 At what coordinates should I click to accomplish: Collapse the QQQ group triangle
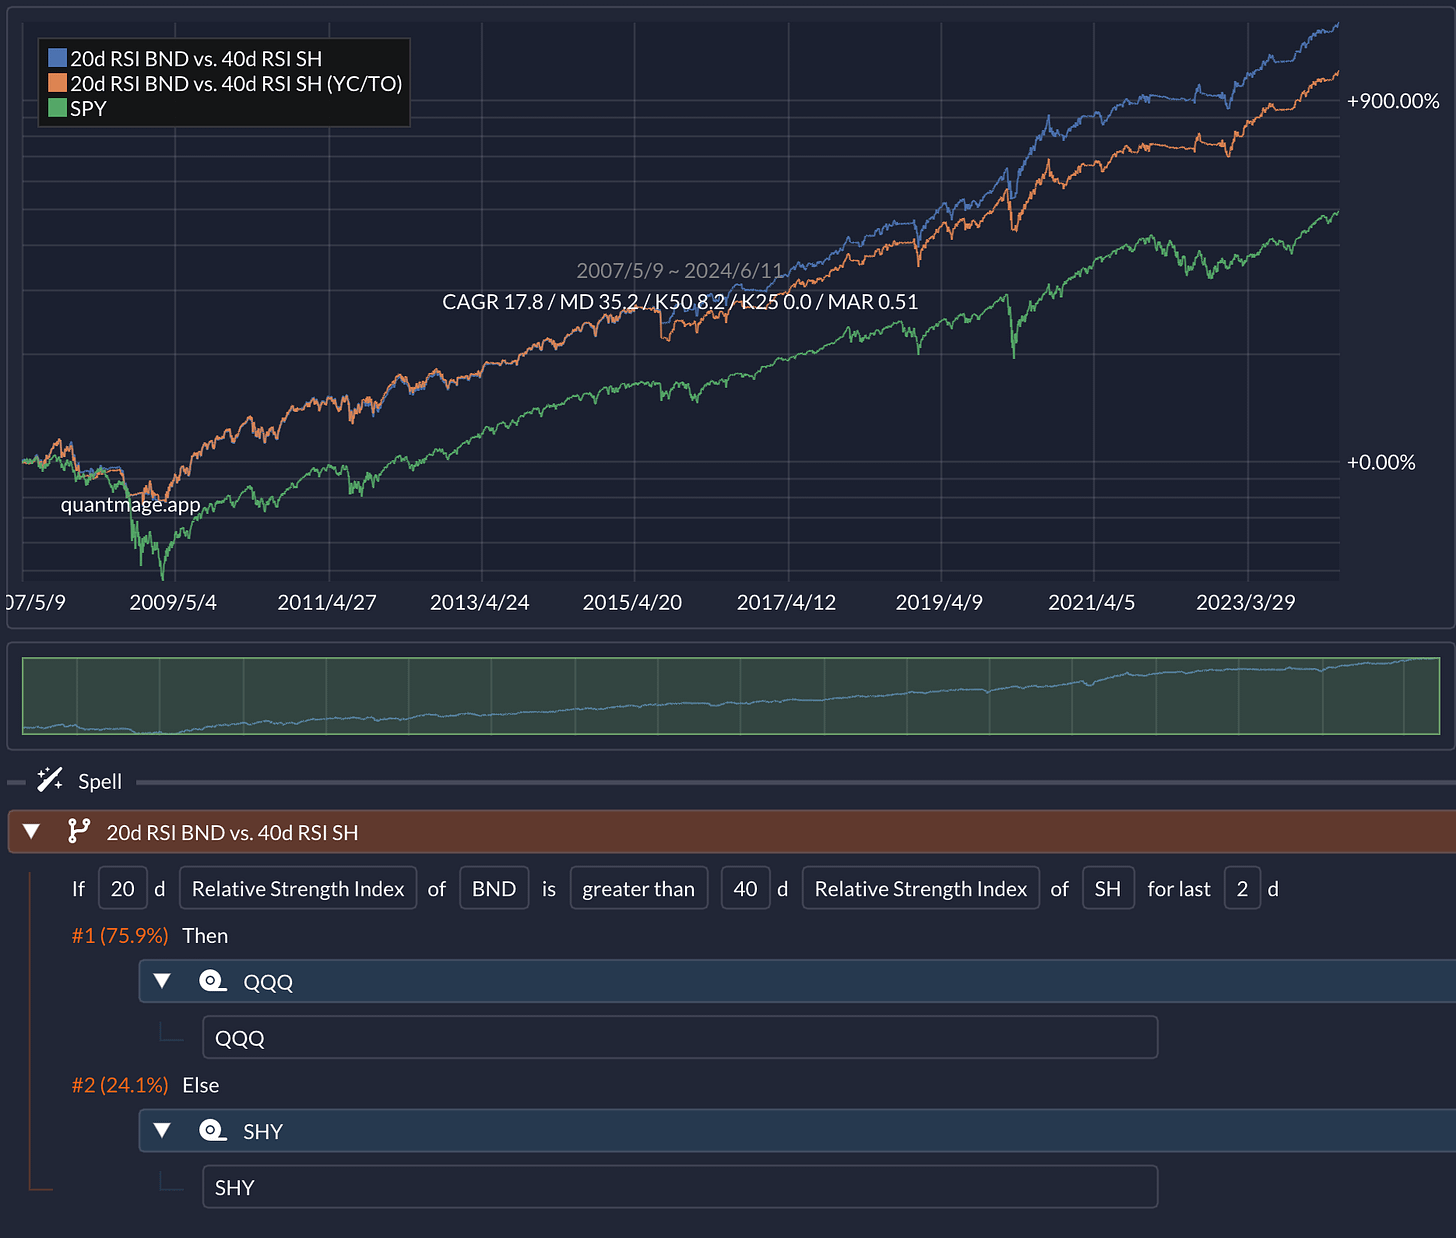[162, 981]
